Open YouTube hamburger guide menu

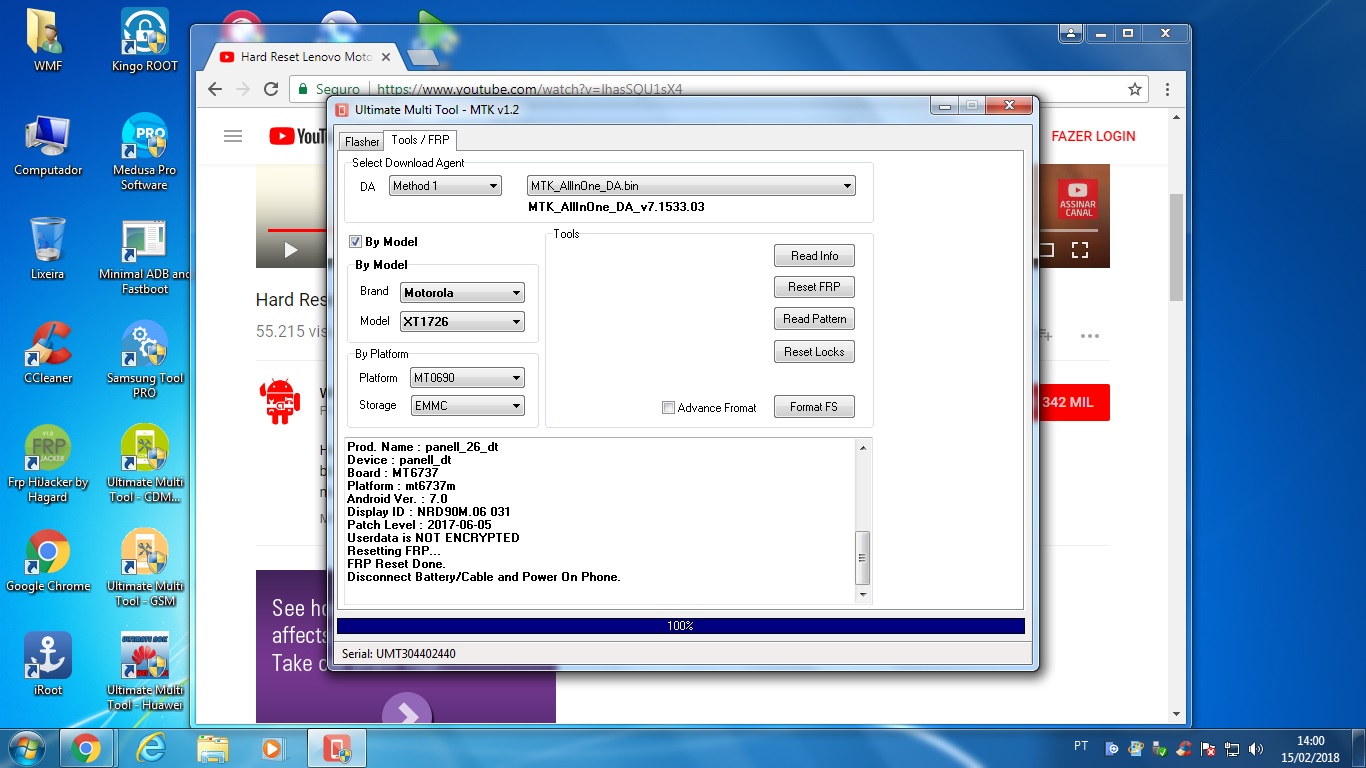[233, 136]
